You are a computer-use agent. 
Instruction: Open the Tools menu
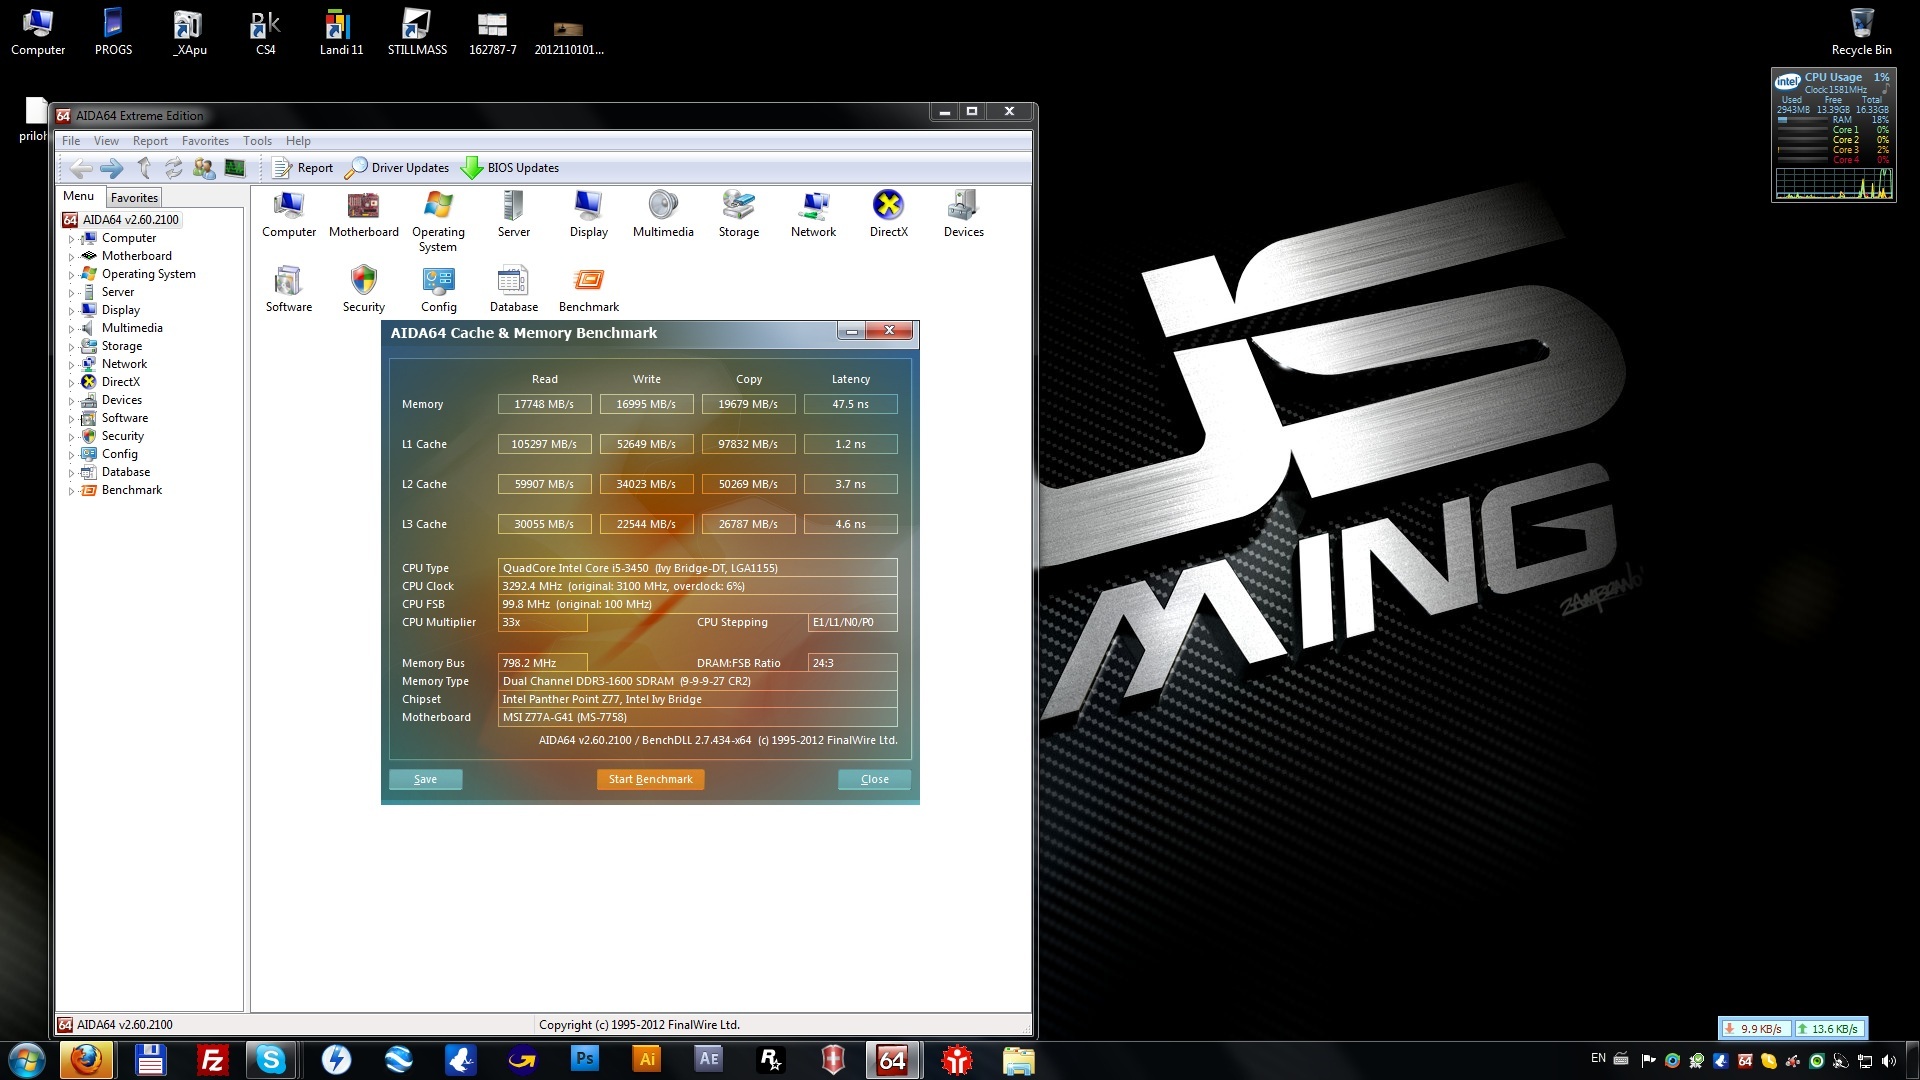(x=257, y=141)
